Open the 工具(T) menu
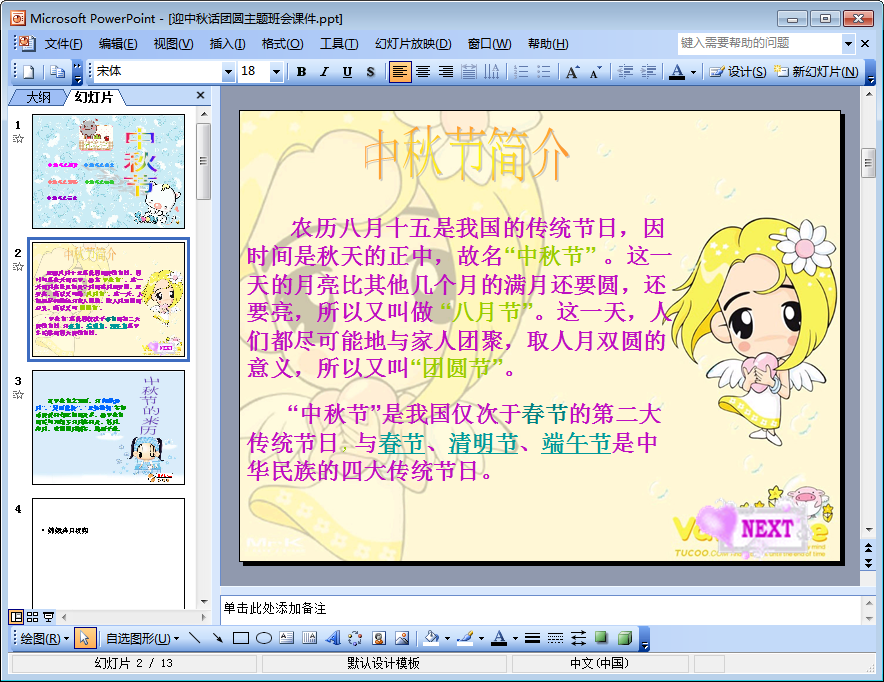The height and width of the screenshot is (682, 884). [339, 44]
